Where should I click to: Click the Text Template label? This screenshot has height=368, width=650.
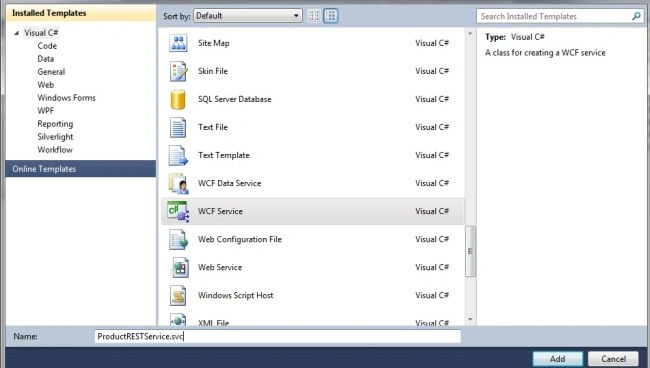[x=224, y=155]
